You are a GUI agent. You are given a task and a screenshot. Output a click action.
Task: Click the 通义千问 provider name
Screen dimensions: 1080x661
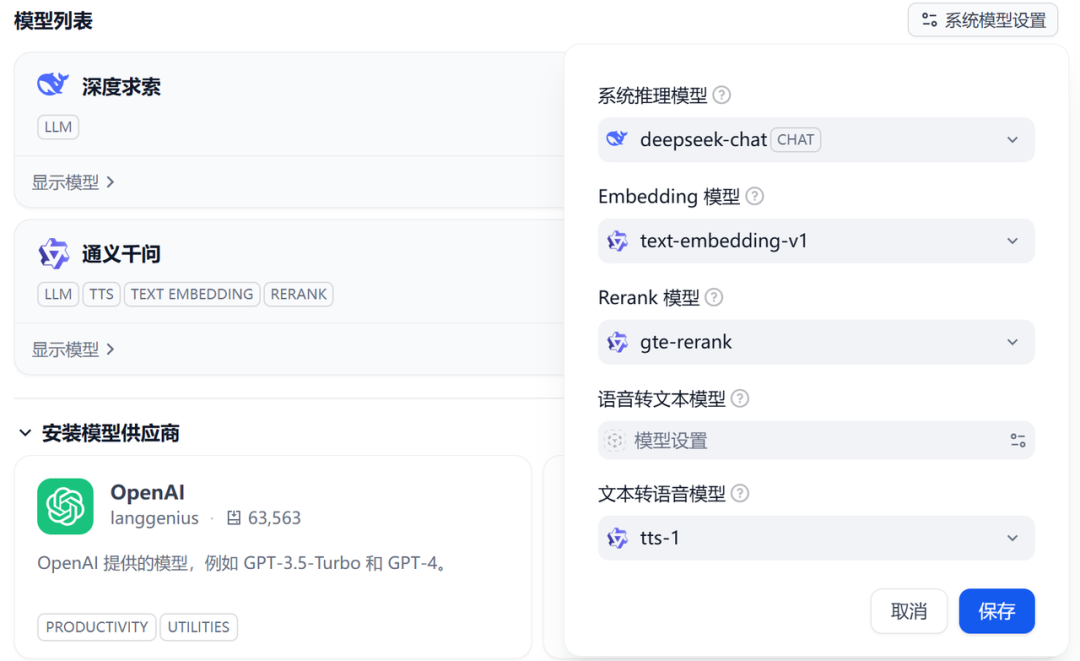click(121, 254)
